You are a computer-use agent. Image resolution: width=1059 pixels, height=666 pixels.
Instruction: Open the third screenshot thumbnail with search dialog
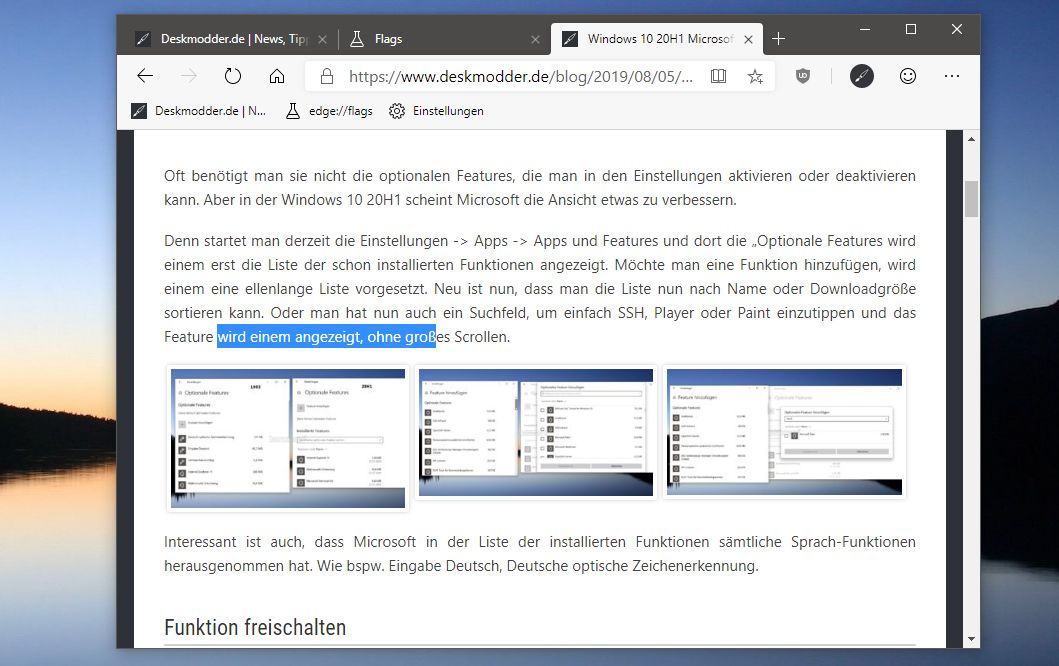[784, 432]
